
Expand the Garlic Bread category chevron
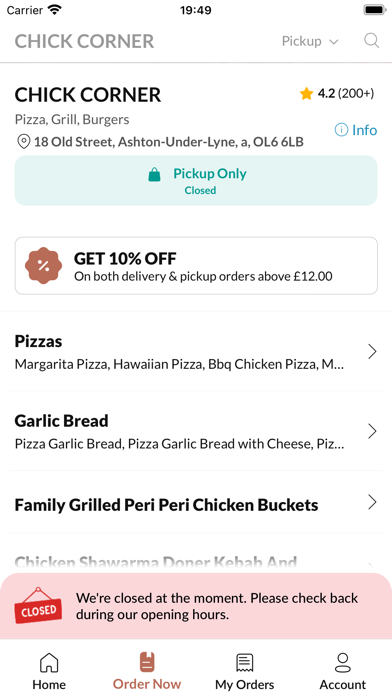(x=372, y=431)
